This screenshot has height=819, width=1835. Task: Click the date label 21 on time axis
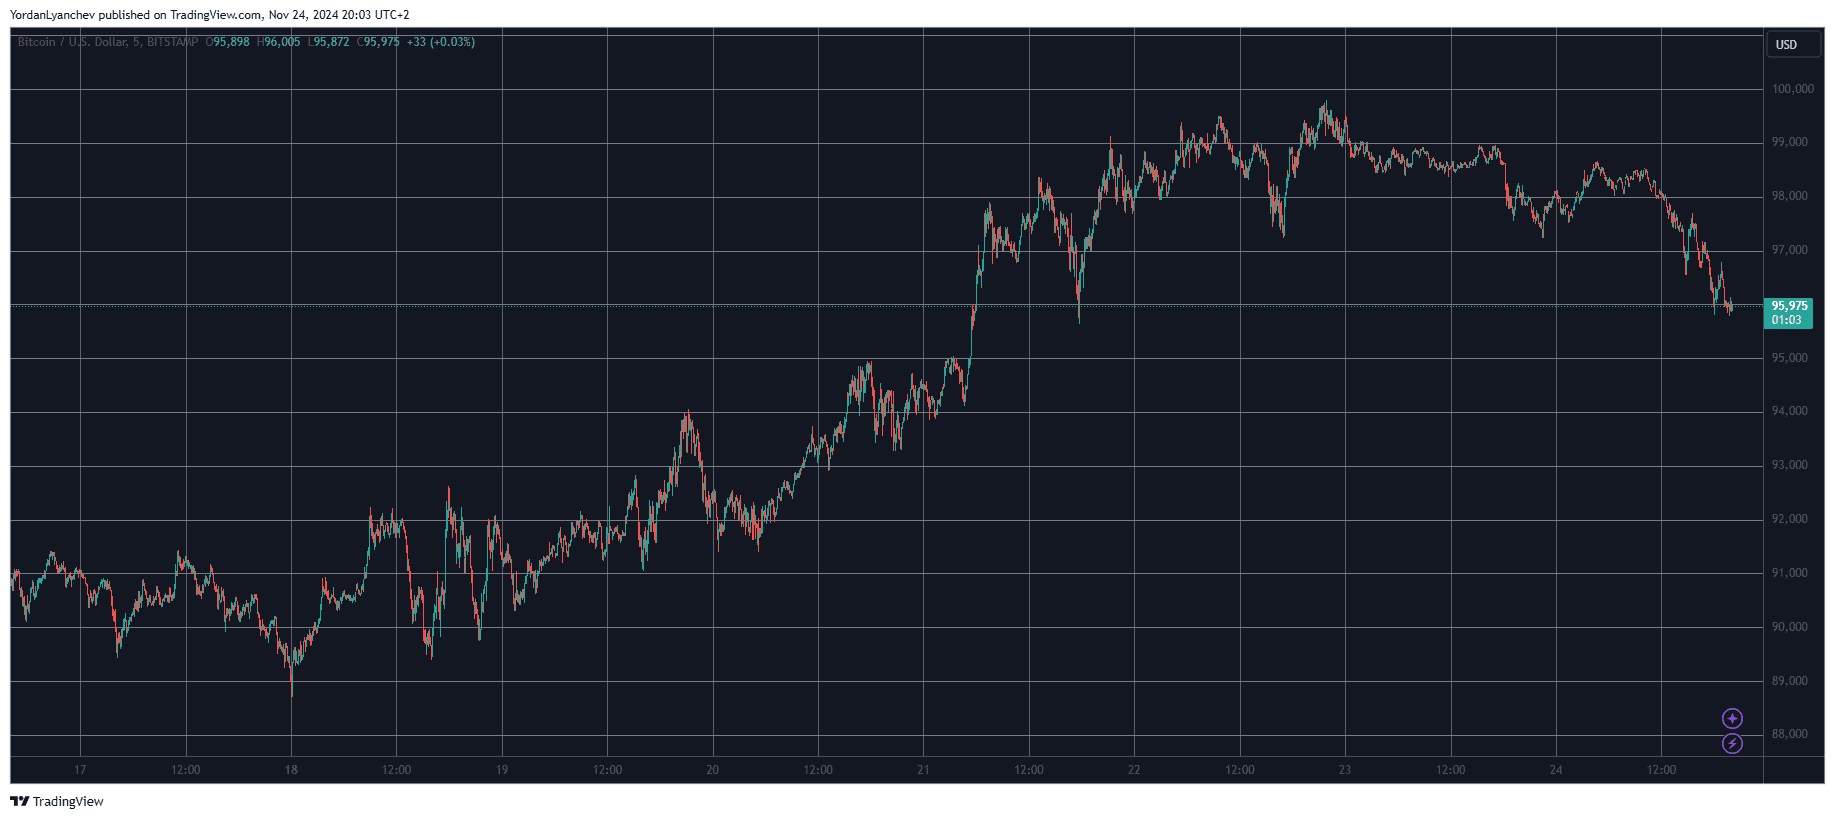click(923, 770)
